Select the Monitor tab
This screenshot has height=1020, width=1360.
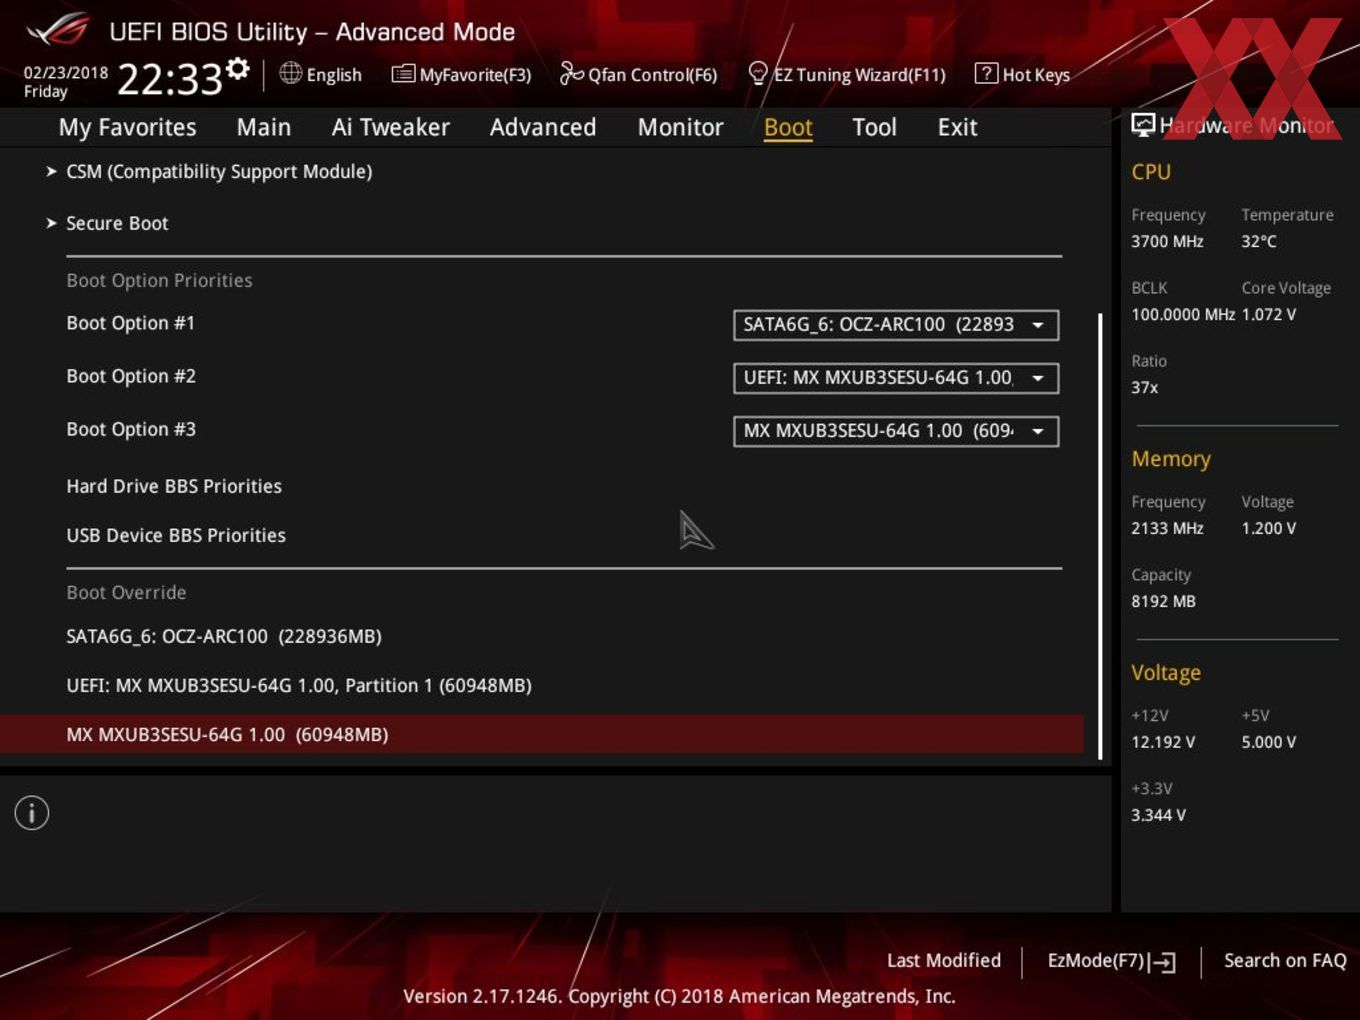(681, 127)
